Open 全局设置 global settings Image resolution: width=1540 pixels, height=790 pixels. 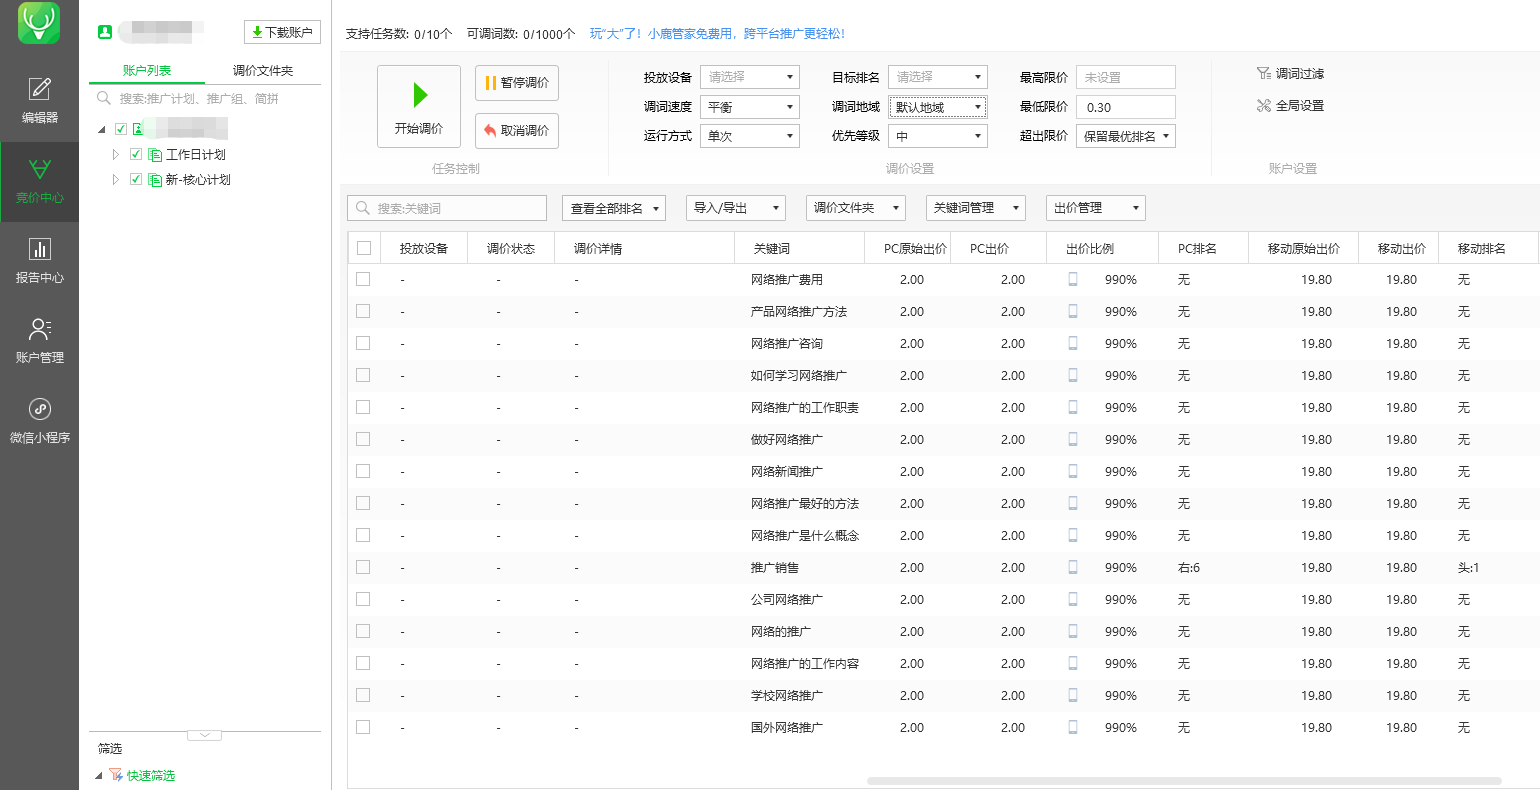[x=1290, y=106]
